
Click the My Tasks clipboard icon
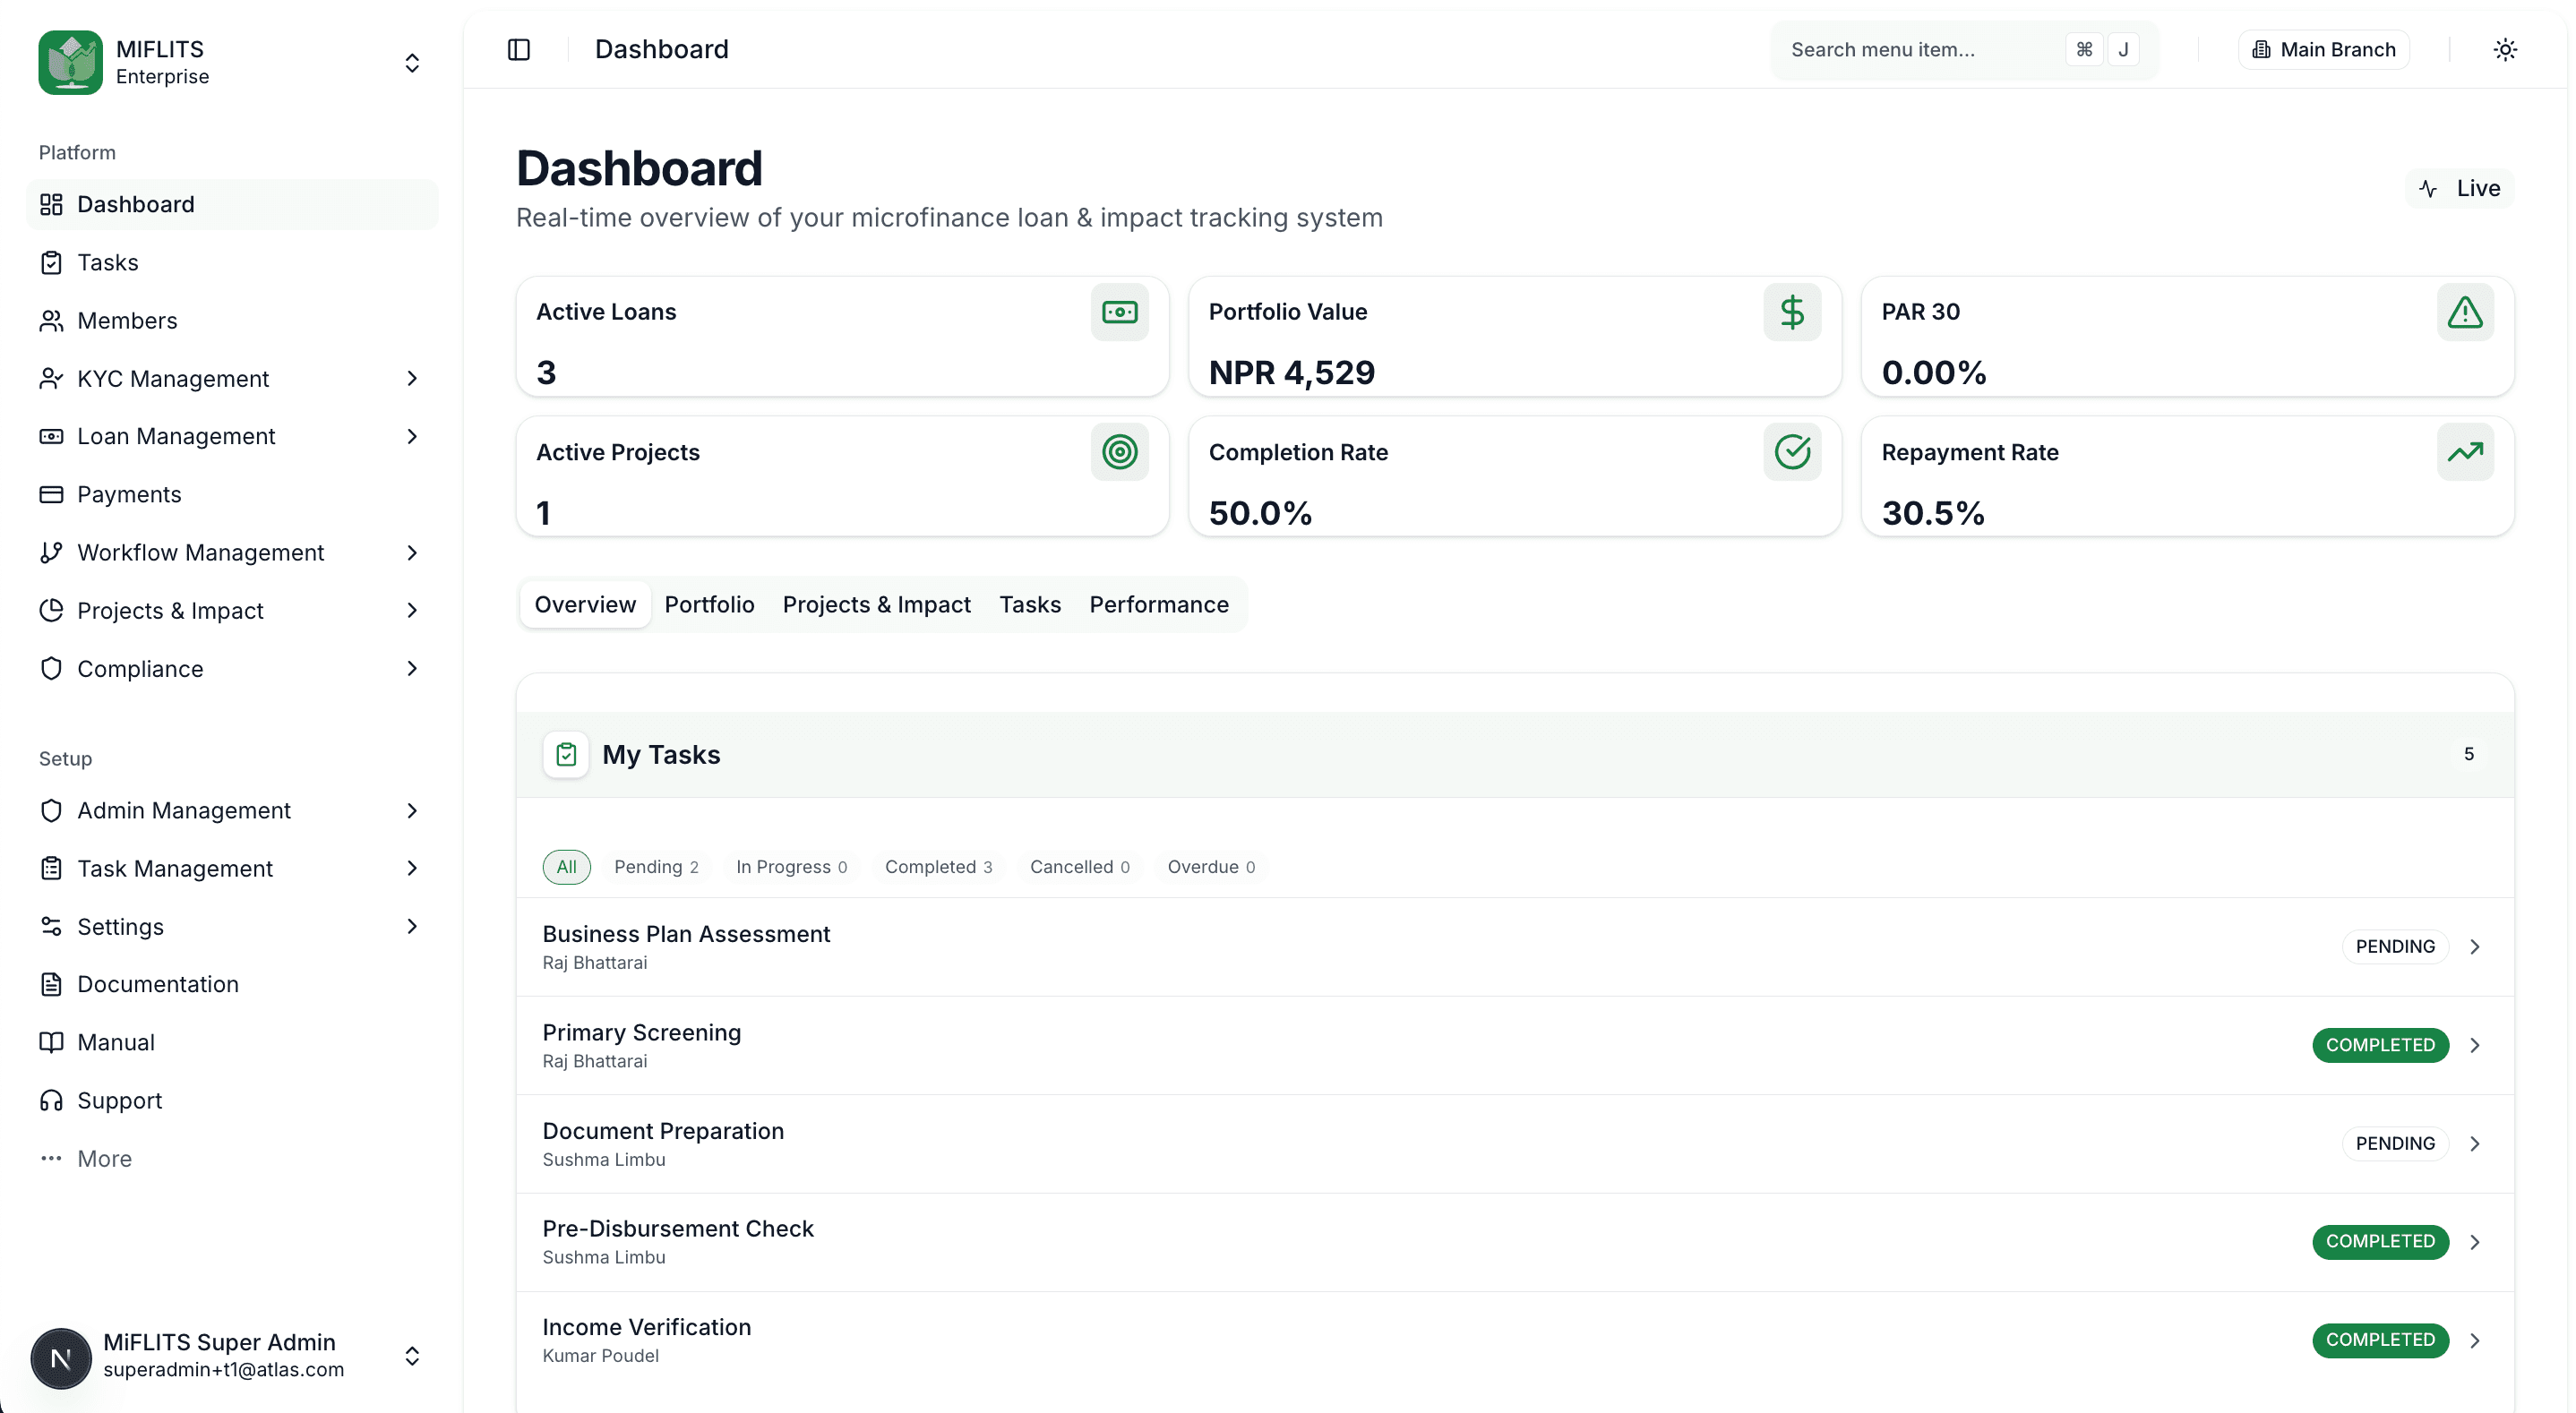(565, 754)
